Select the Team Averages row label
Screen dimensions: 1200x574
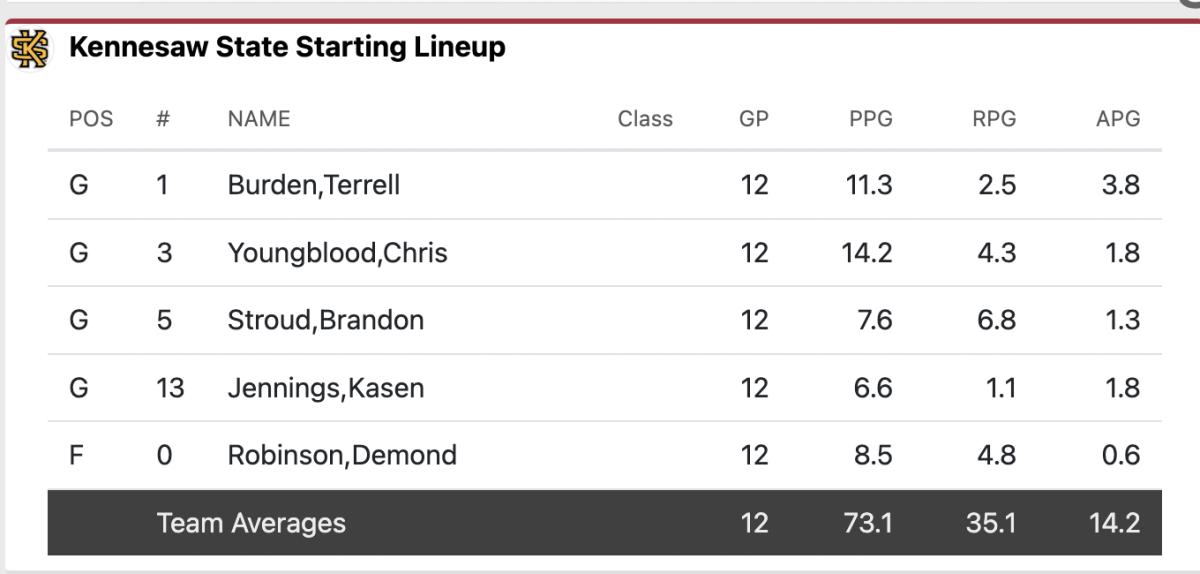point(251,522)
